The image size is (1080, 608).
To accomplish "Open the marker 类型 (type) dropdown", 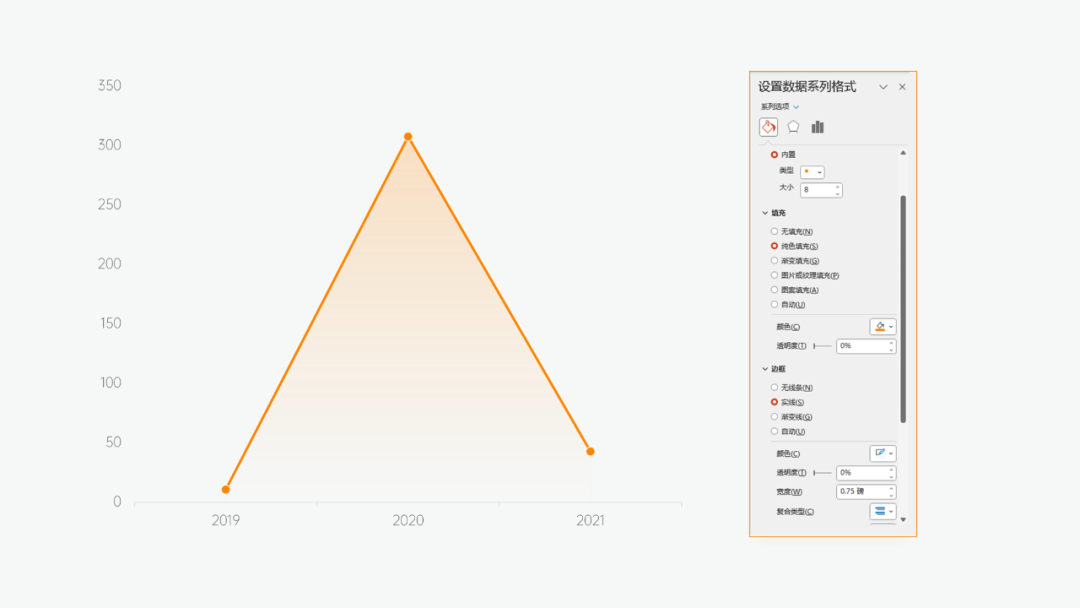I will 812,172.
